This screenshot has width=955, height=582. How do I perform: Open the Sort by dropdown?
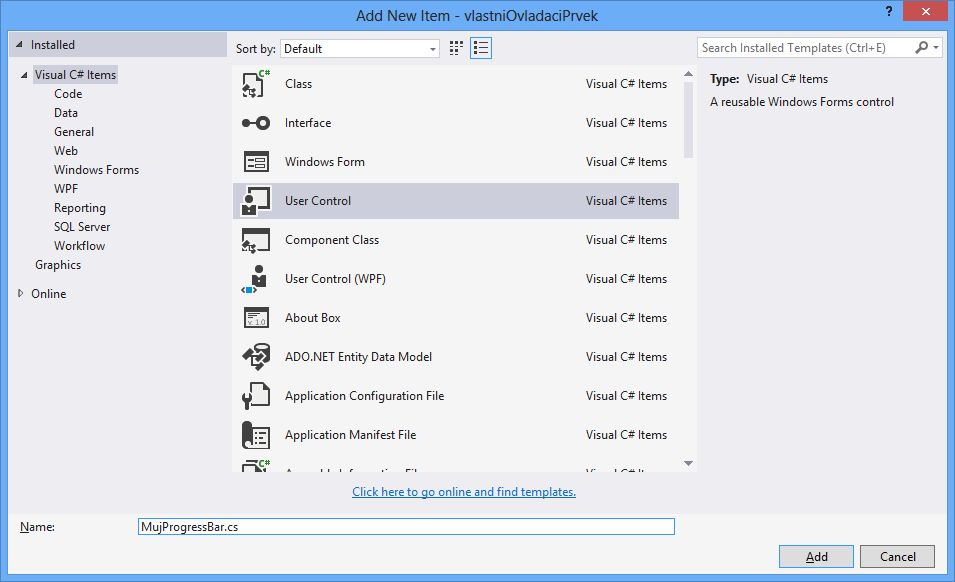432,47
